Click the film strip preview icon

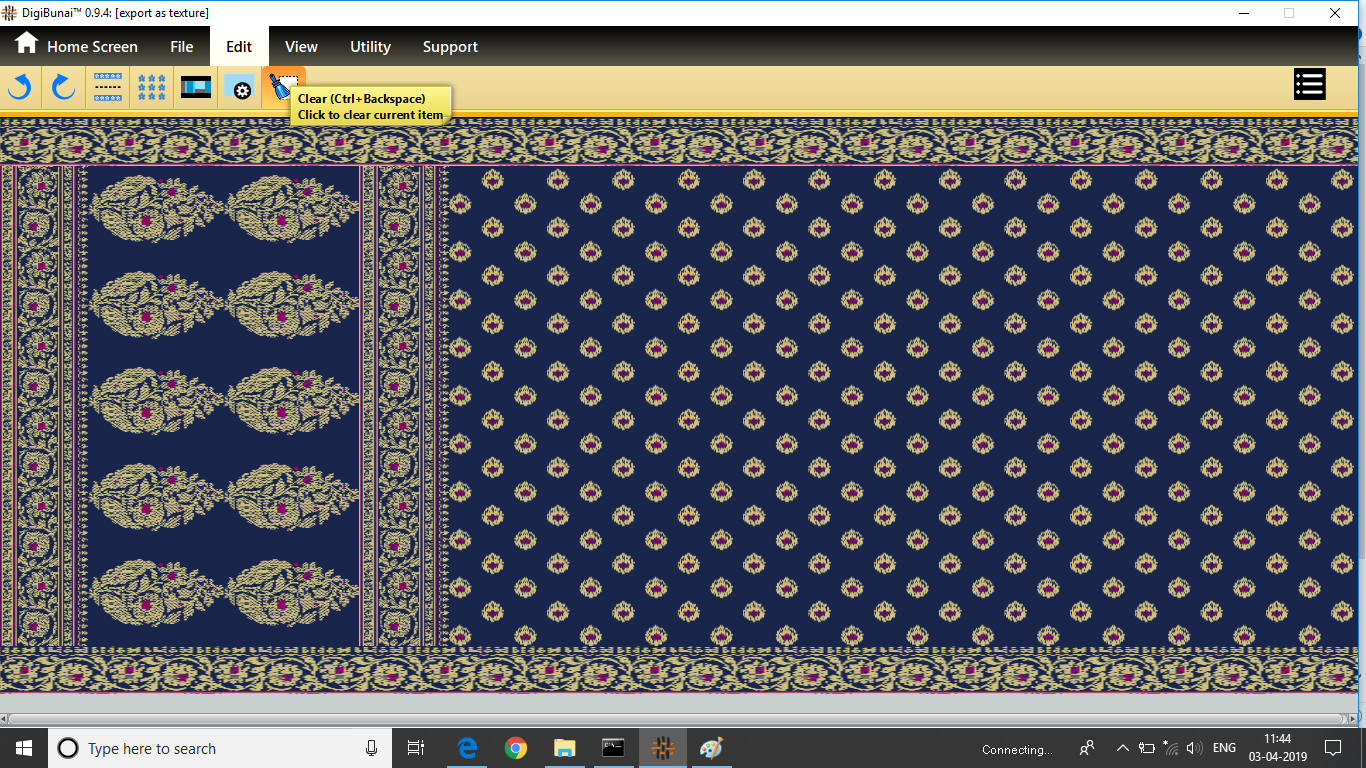pos(196,88)
